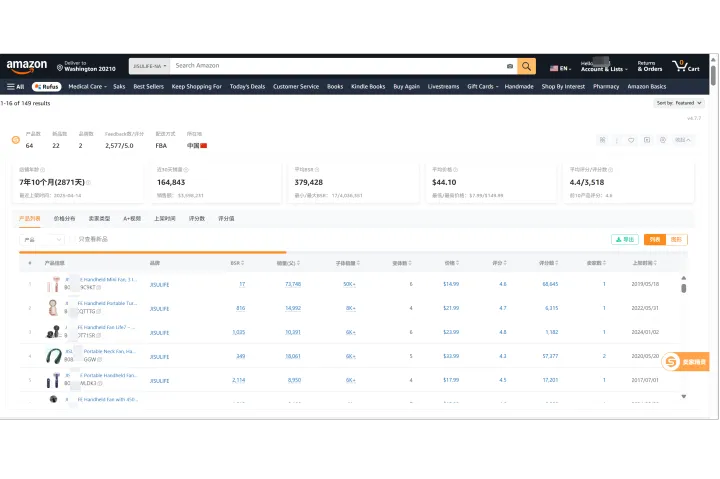The width and height of the screenshot is (720, 479).
Task: Open the EN language dropdown
Action: click(561, 68)
